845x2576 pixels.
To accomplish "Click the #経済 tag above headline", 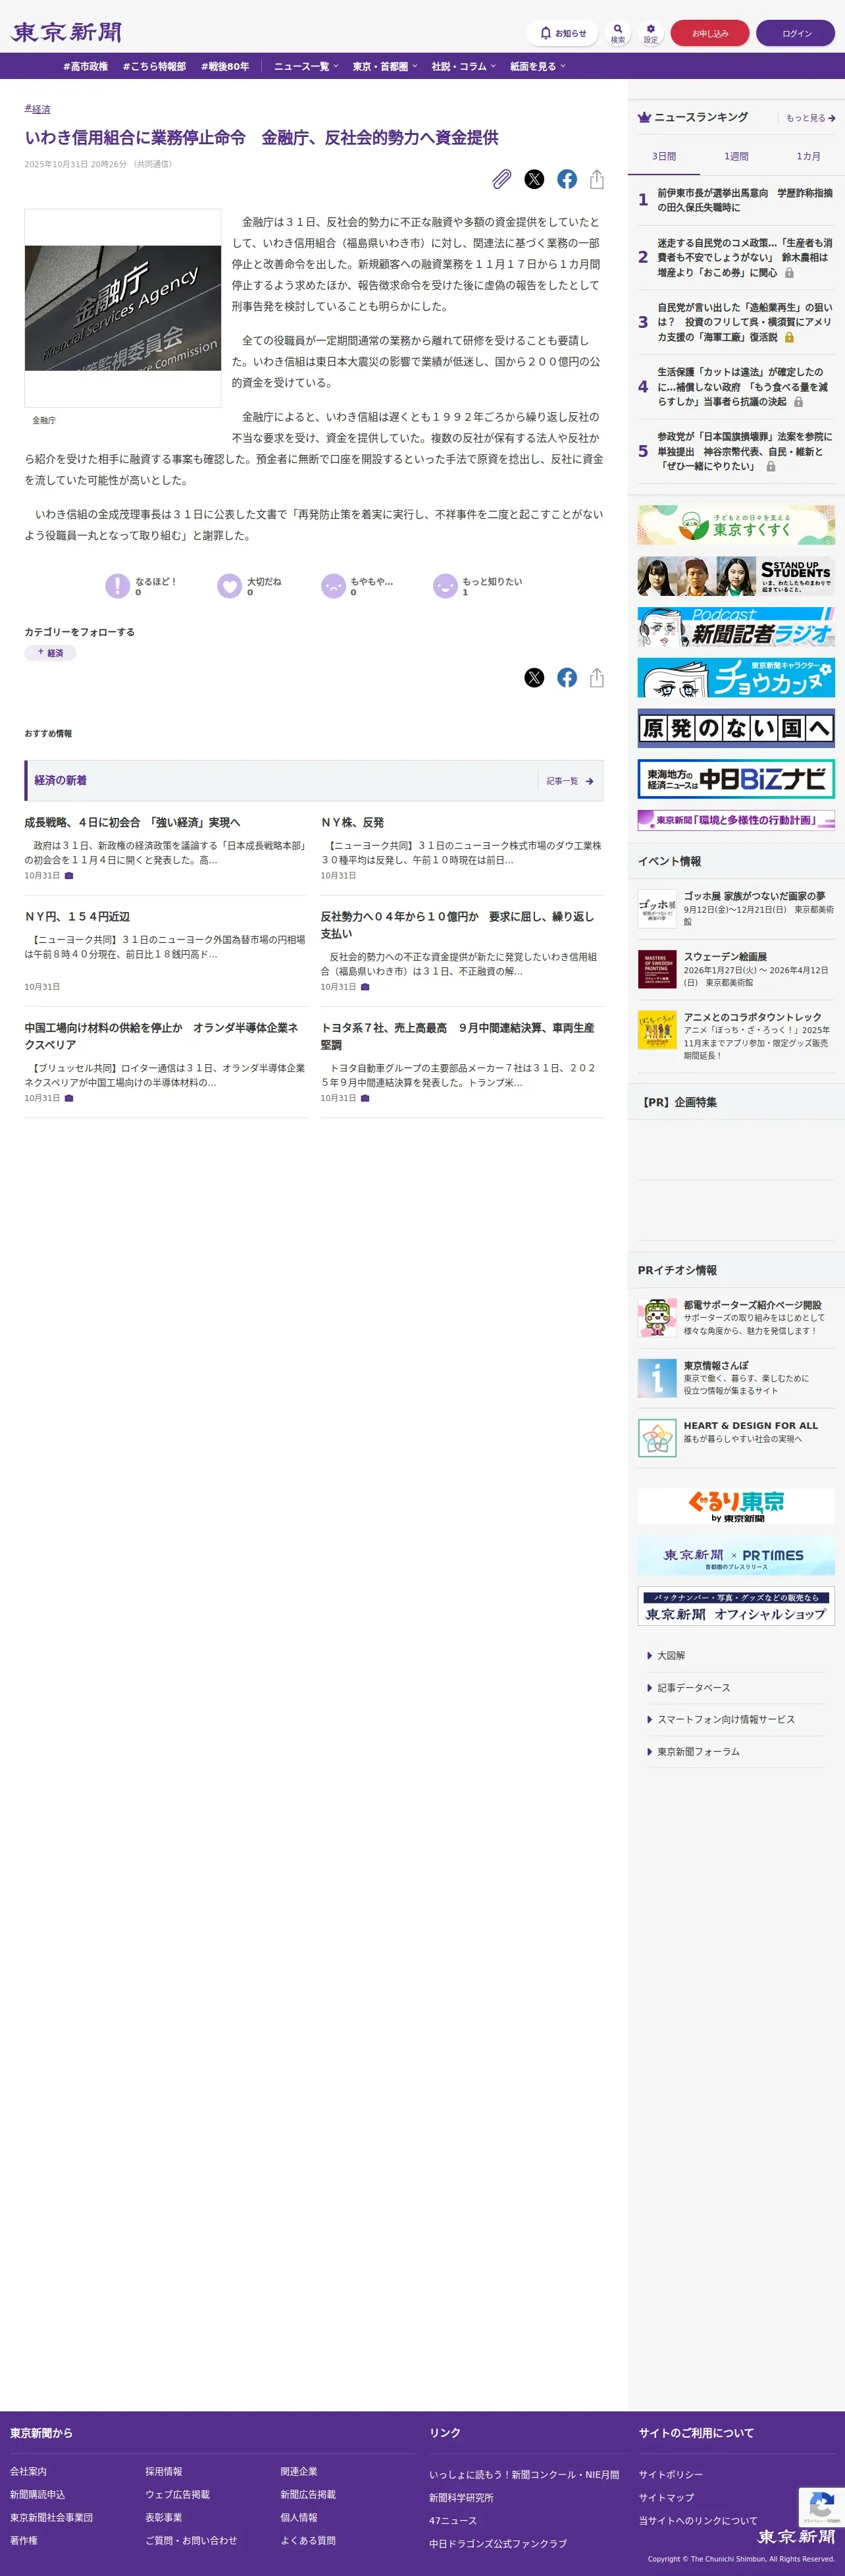I will click(37, 109).
